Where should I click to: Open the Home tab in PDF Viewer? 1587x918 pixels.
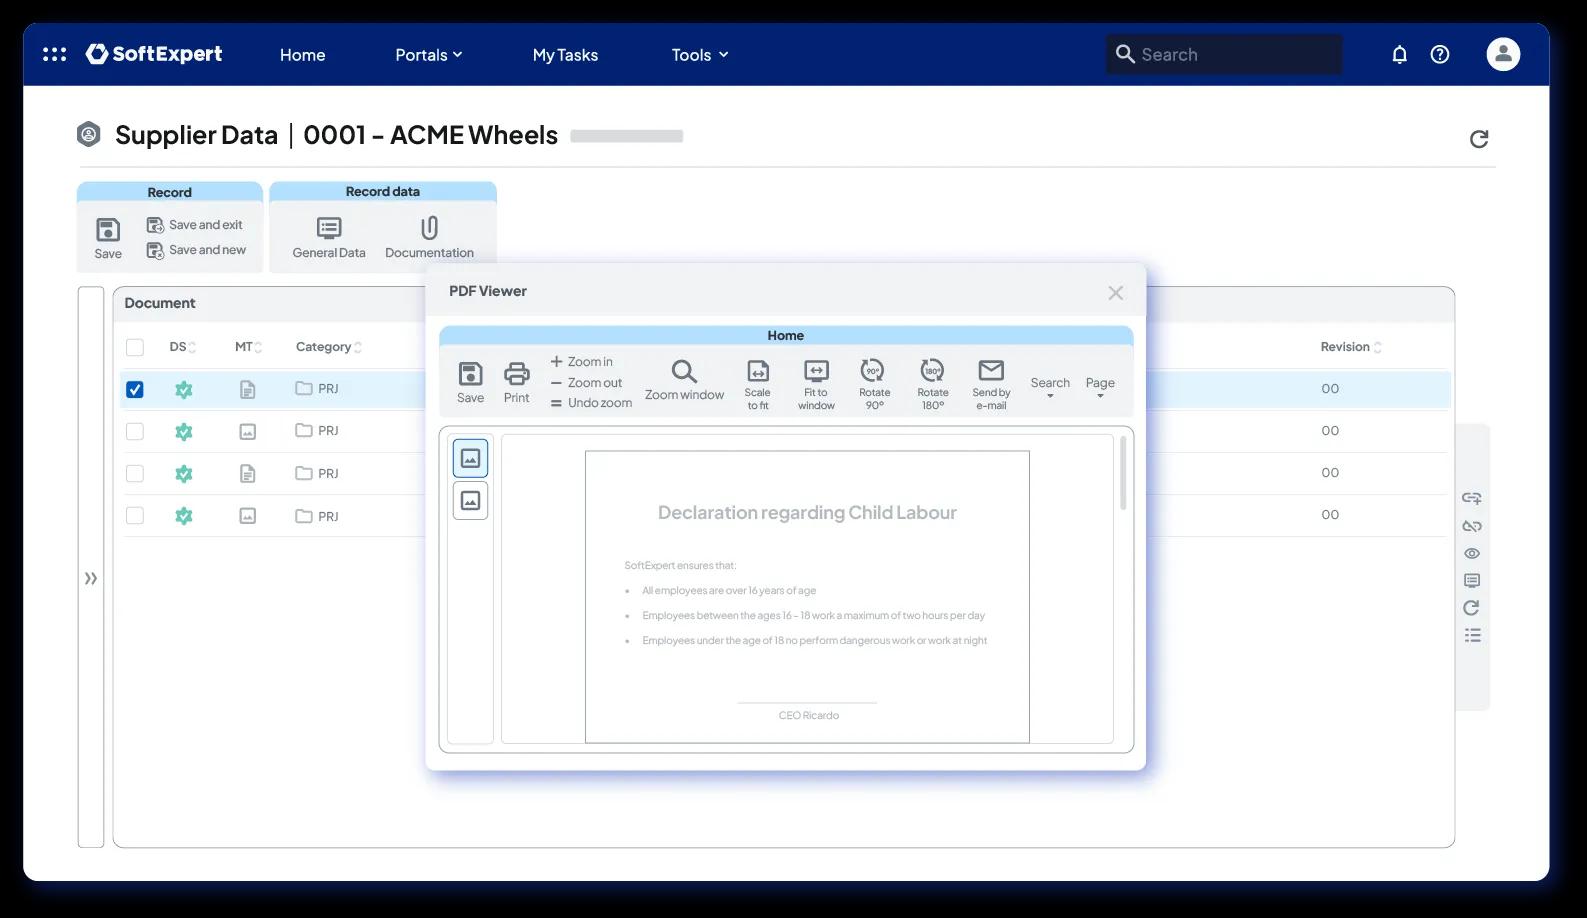(x=785, y=336)
